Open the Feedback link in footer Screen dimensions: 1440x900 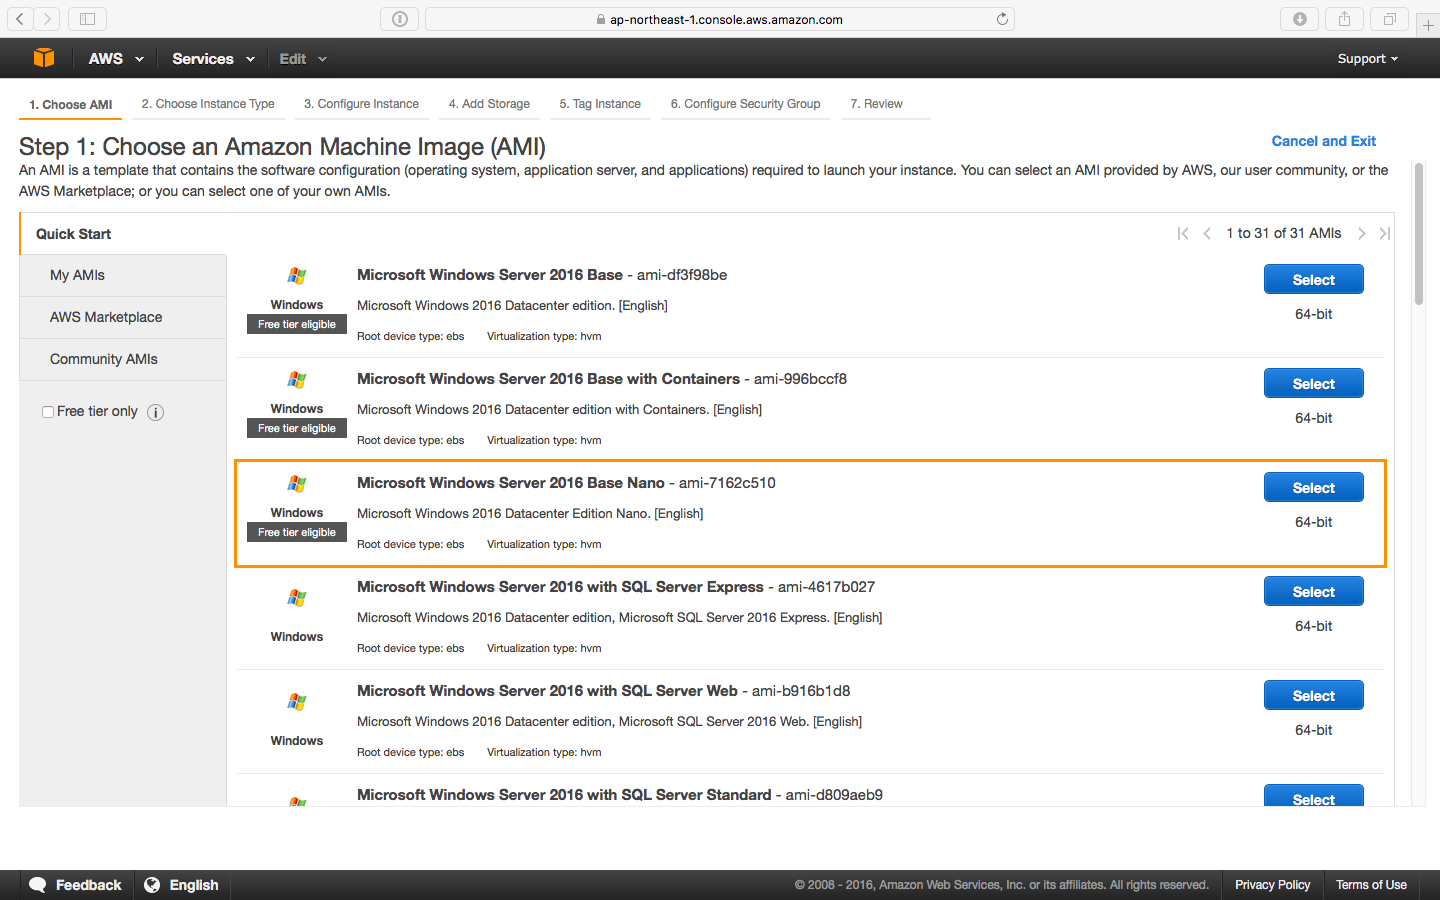[88, 885]
